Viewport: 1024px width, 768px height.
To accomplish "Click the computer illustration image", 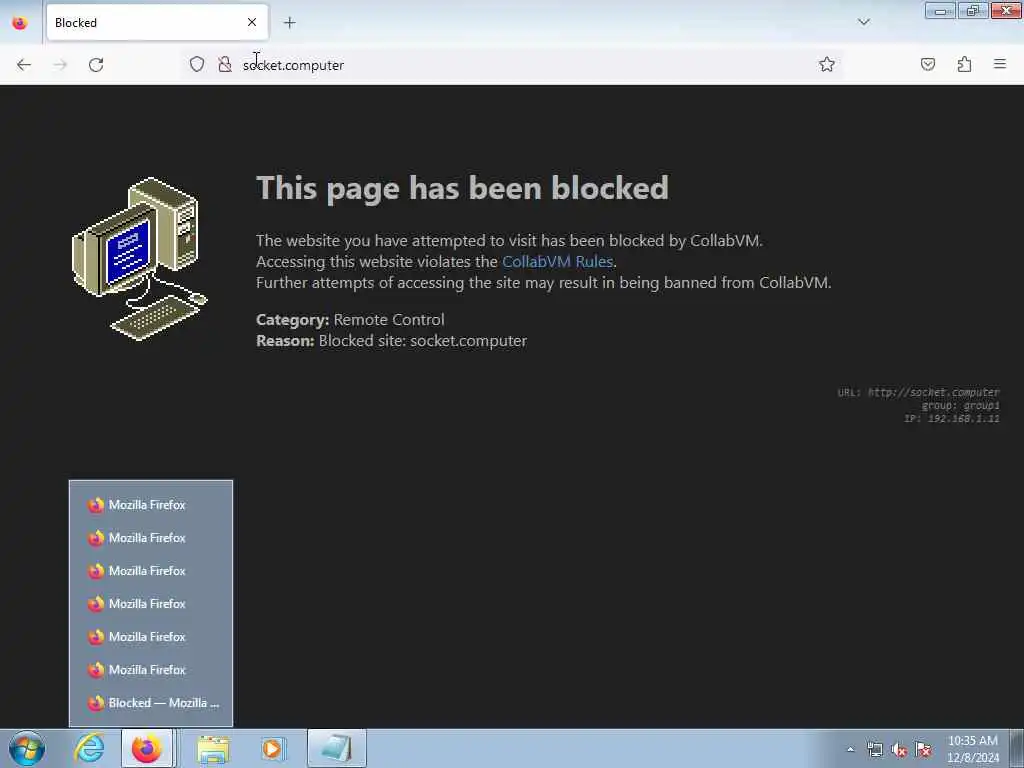I will (139, 259).
